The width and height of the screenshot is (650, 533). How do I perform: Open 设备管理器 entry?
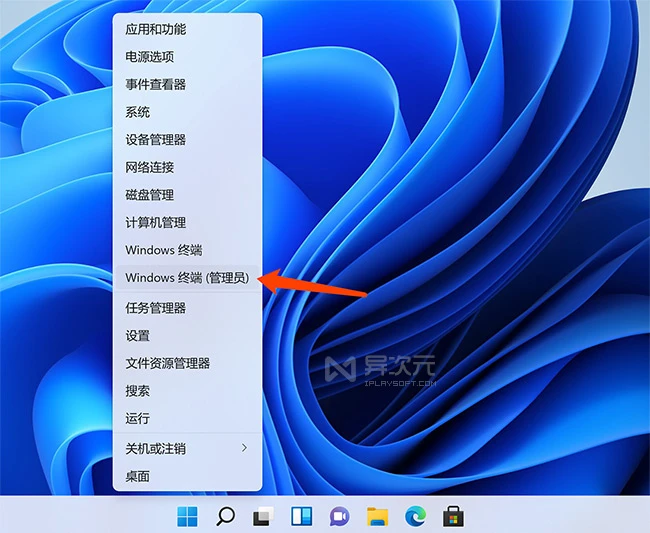[x=187, y=140]
